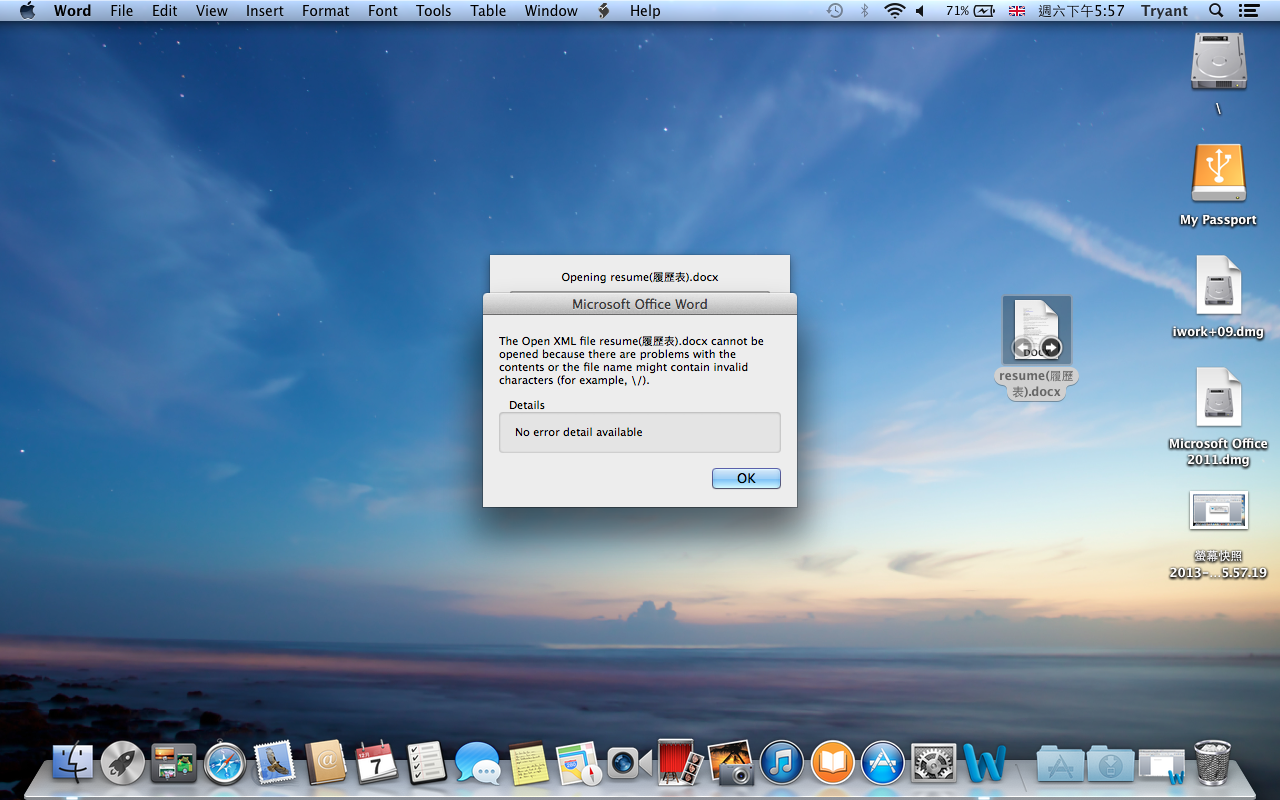Open the Help menu

tap(645, 11)
